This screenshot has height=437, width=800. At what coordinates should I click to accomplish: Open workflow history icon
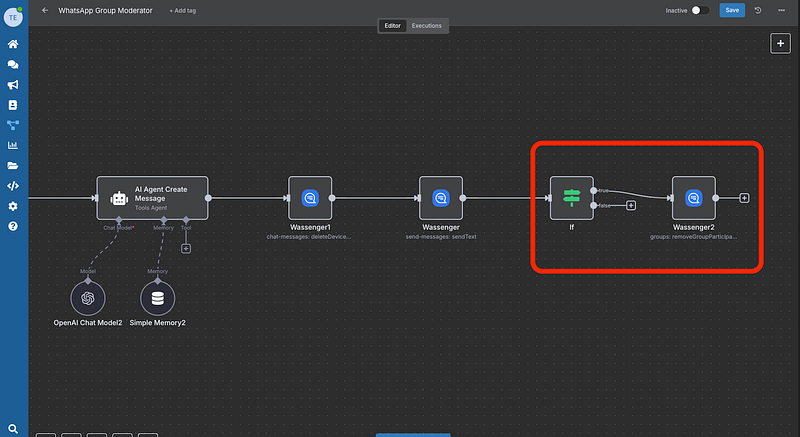click(758, 10)
